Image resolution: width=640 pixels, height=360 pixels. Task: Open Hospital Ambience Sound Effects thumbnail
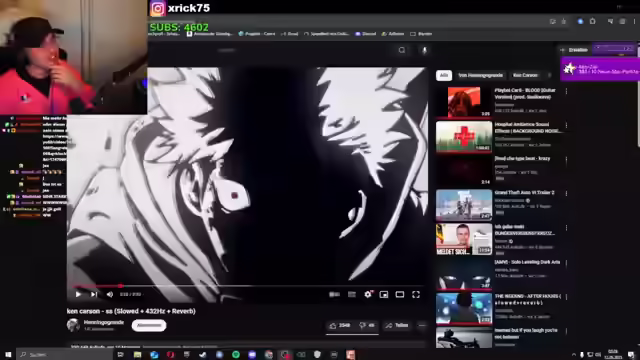click(464, 136)
